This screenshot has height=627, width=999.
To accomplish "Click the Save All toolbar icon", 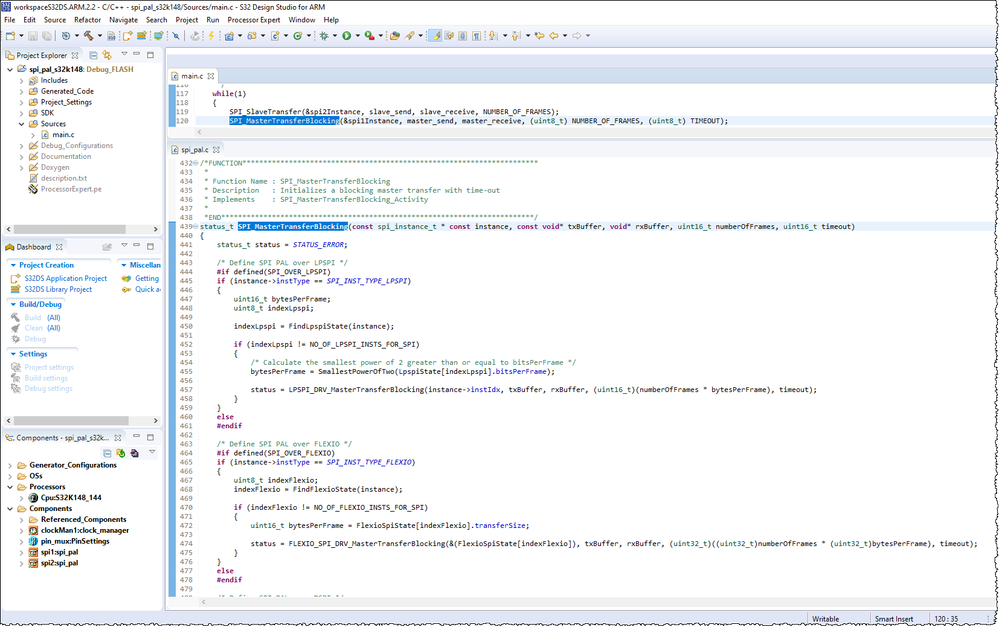I will (x=47, y=36).
